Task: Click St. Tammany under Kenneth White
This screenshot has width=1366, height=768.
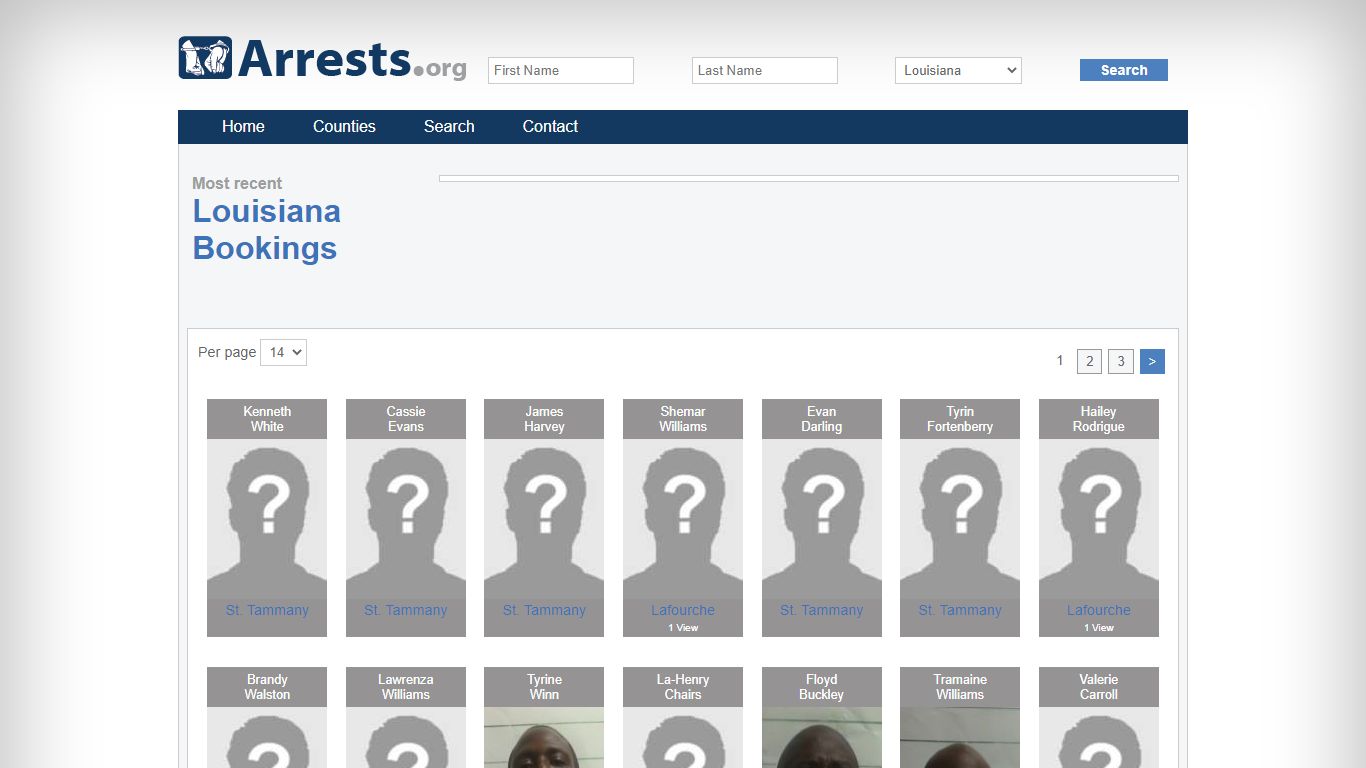Action: pos(267,610)
